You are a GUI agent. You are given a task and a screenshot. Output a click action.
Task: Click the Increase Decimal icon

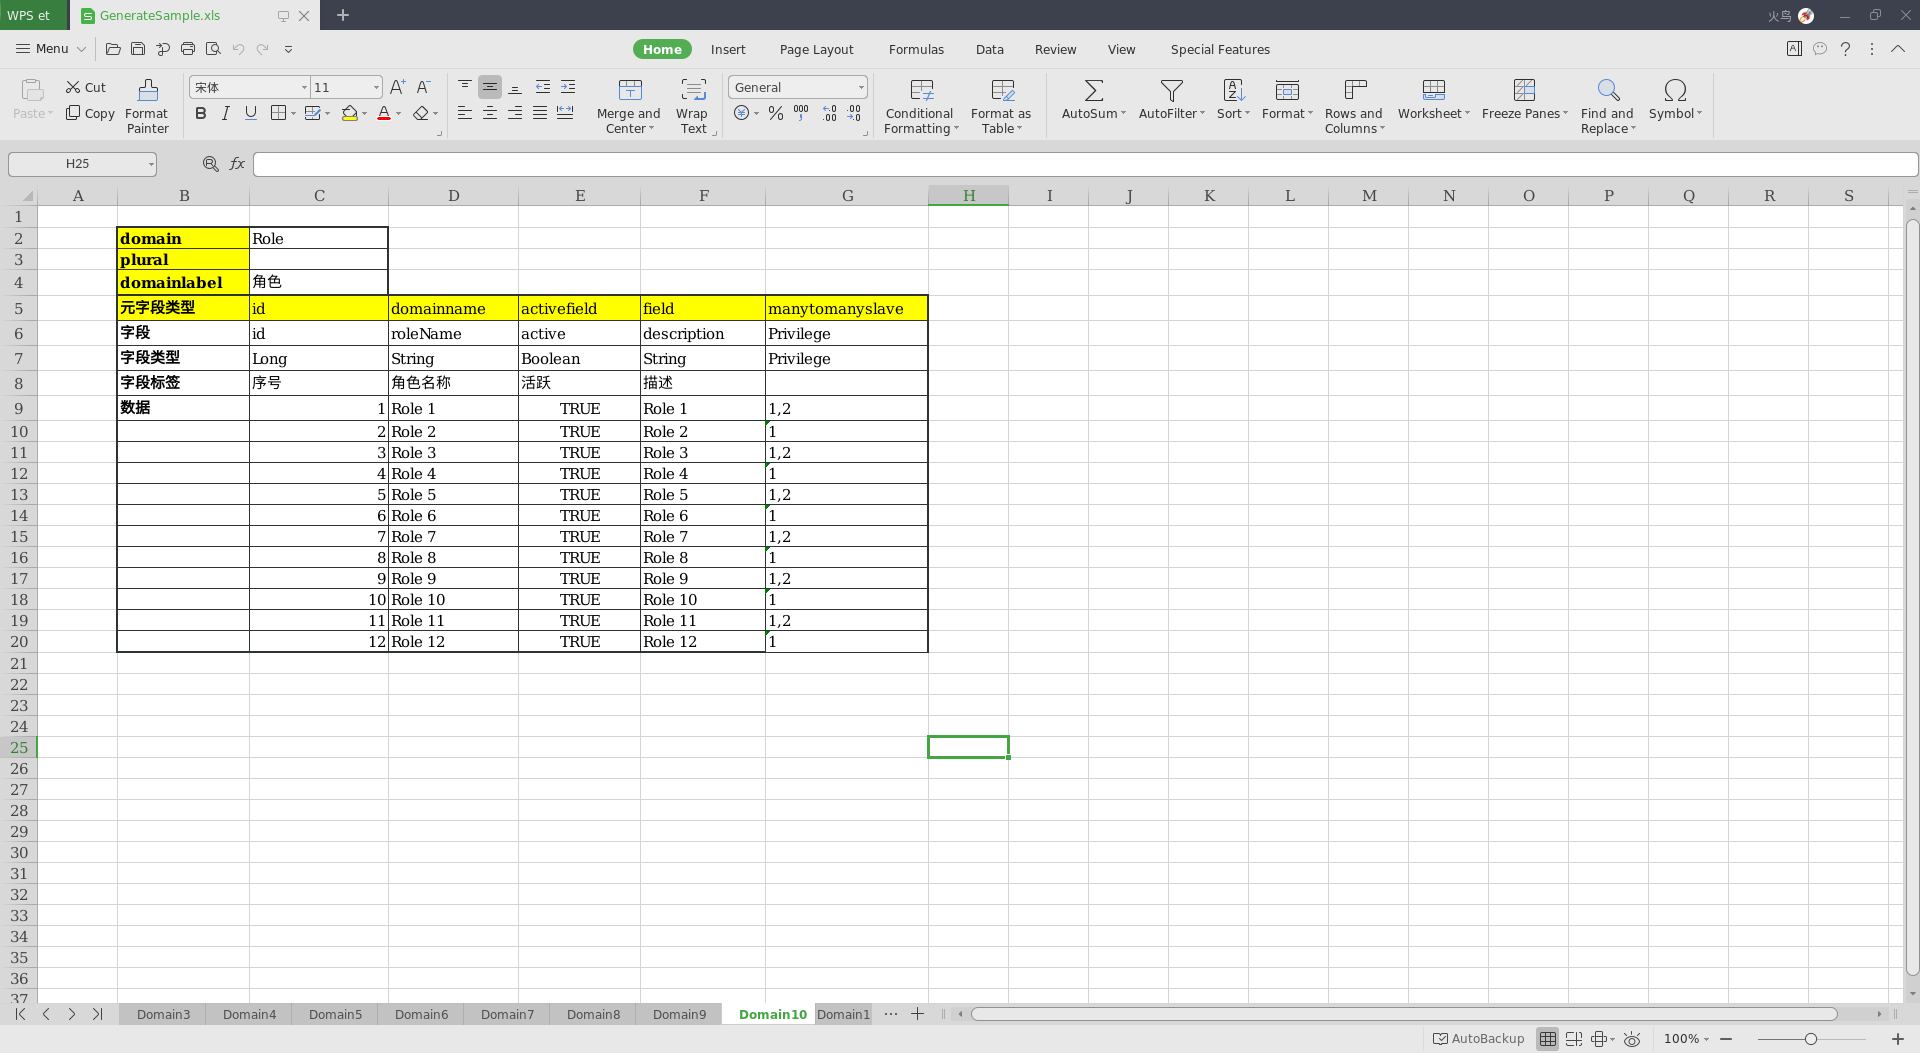[829, 113]
